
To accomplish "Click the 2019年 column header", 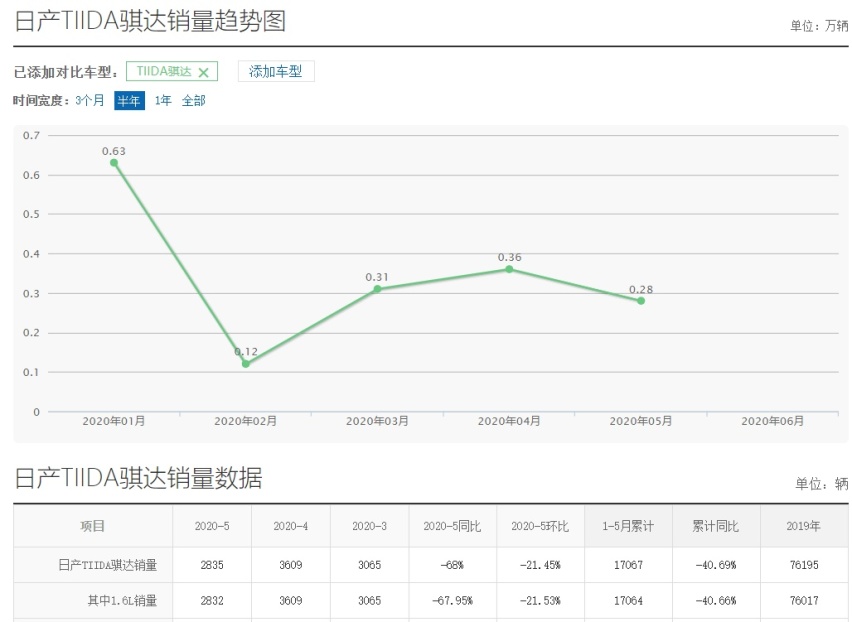I will click(803, 526).
